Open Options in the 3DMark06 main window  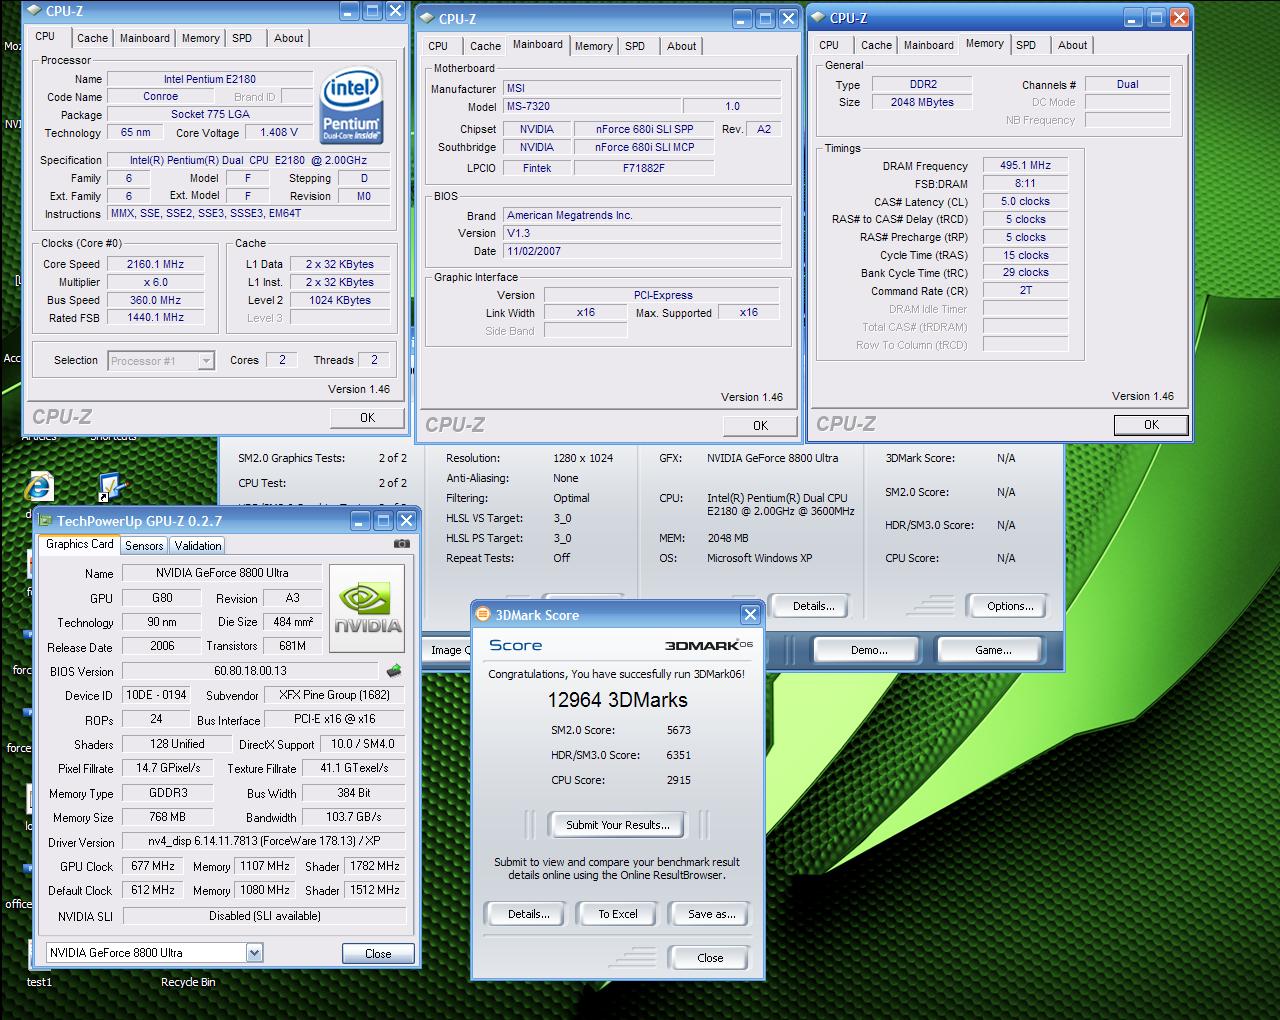[1010, 606]
